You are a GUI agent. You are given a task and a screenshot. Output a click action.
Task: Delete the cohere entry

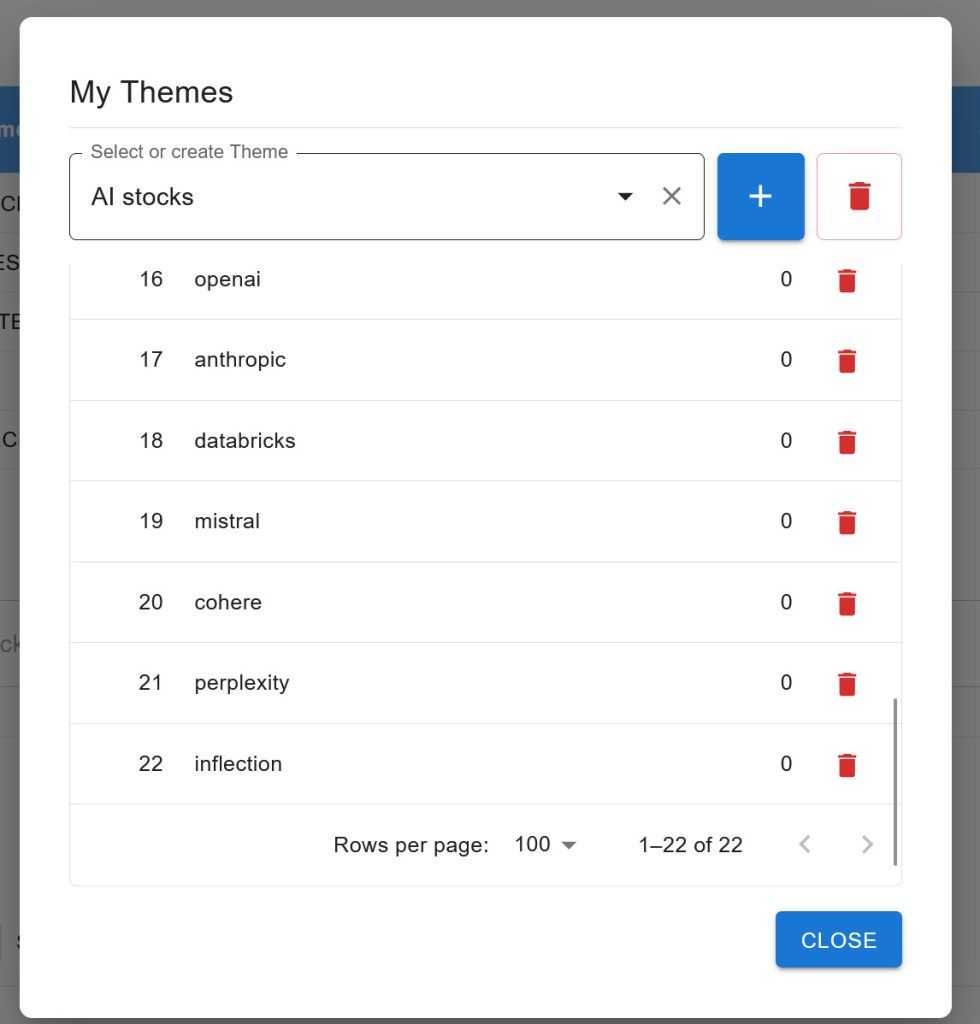tap(846, 603)
